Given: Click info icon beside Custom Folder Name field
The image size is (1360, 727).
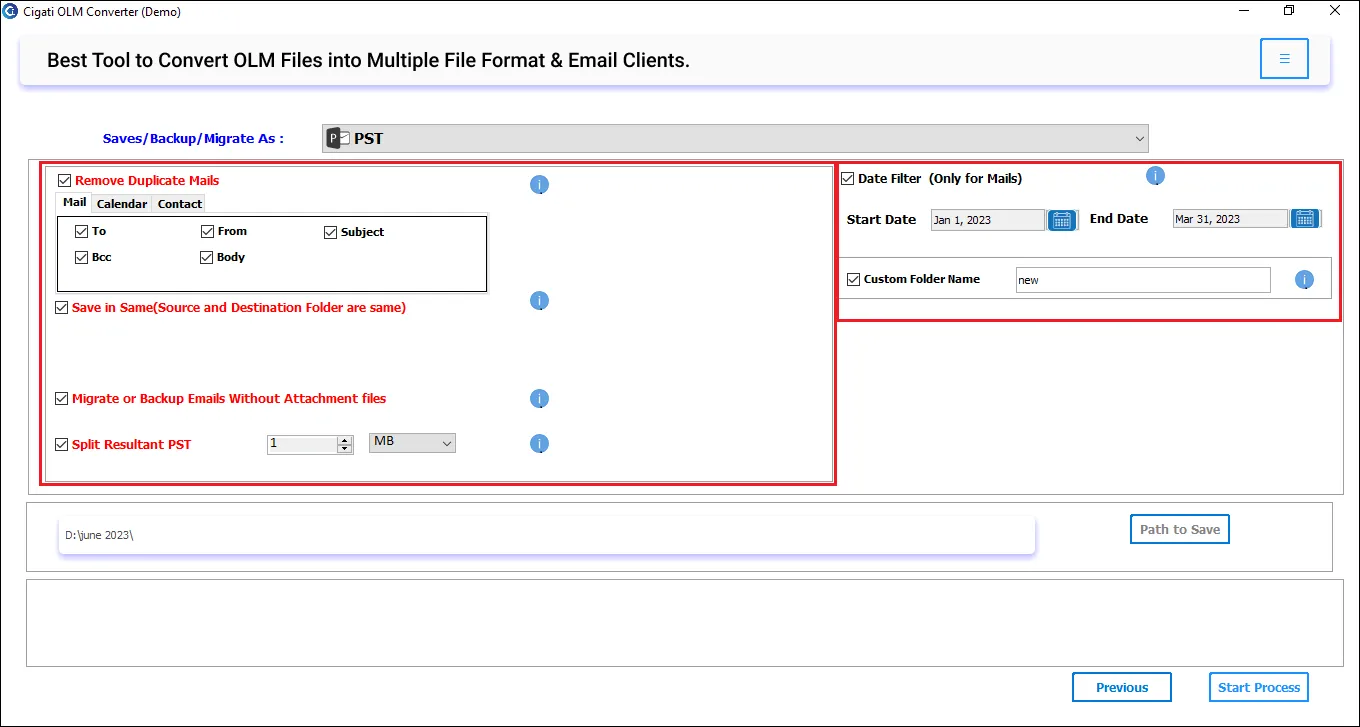Looking at the screenshot, I should [x=1304, y=280].
